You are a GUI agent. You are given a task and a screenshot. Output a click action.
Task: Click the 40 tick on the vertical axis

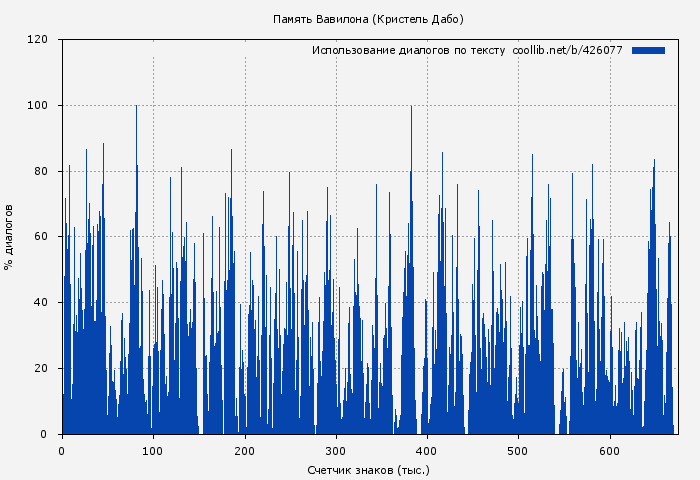(x=41, y=303)
